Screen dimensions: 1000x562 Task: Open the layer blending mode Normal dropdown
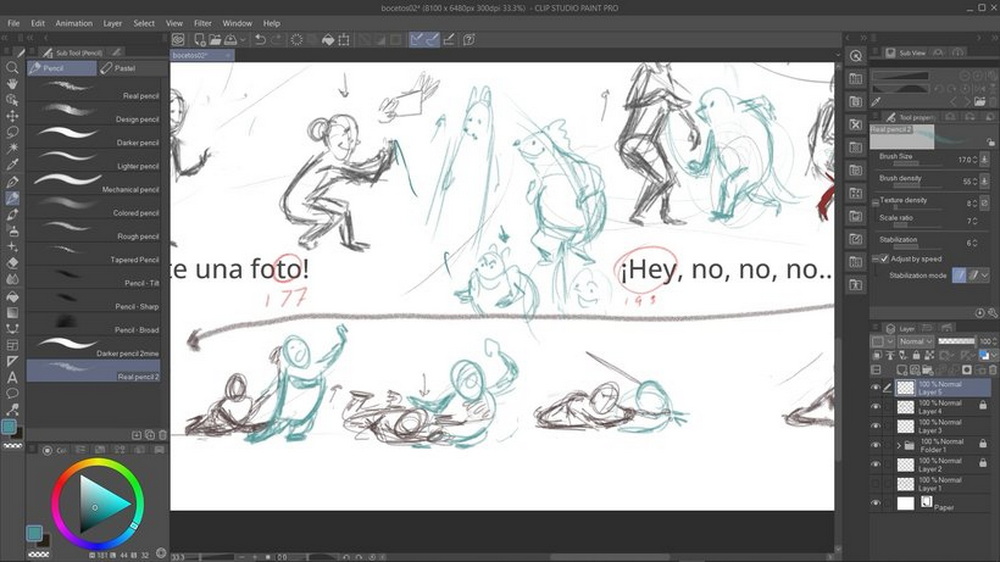click(x=915, y=341)
